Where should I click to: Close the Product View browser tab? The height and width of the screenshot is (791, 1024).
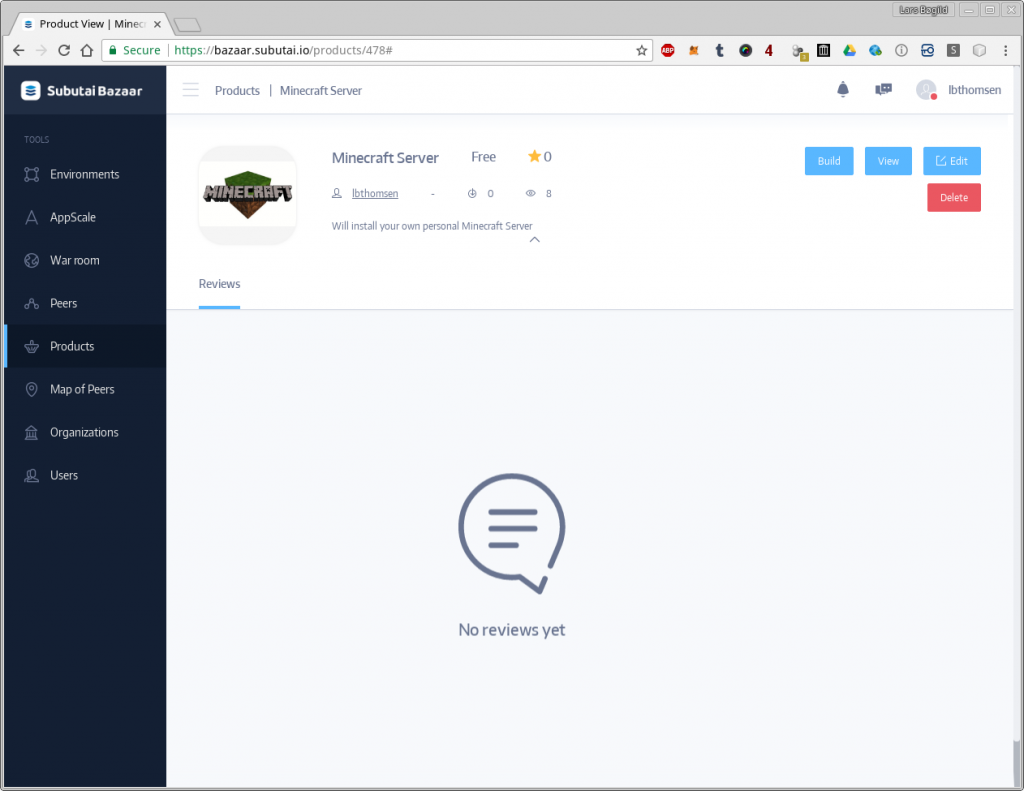click(x=157, y=24)
